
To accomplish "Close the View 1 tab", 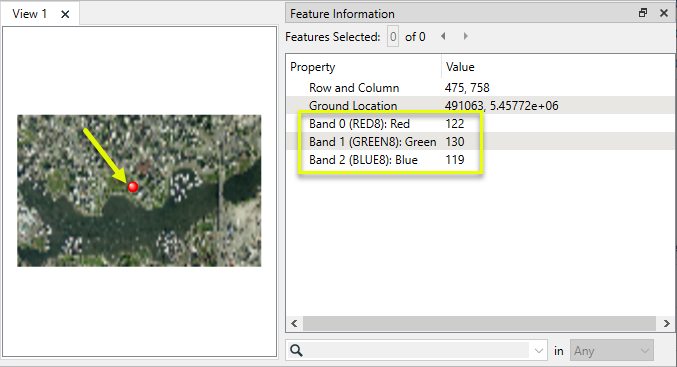I will (65, 14).
